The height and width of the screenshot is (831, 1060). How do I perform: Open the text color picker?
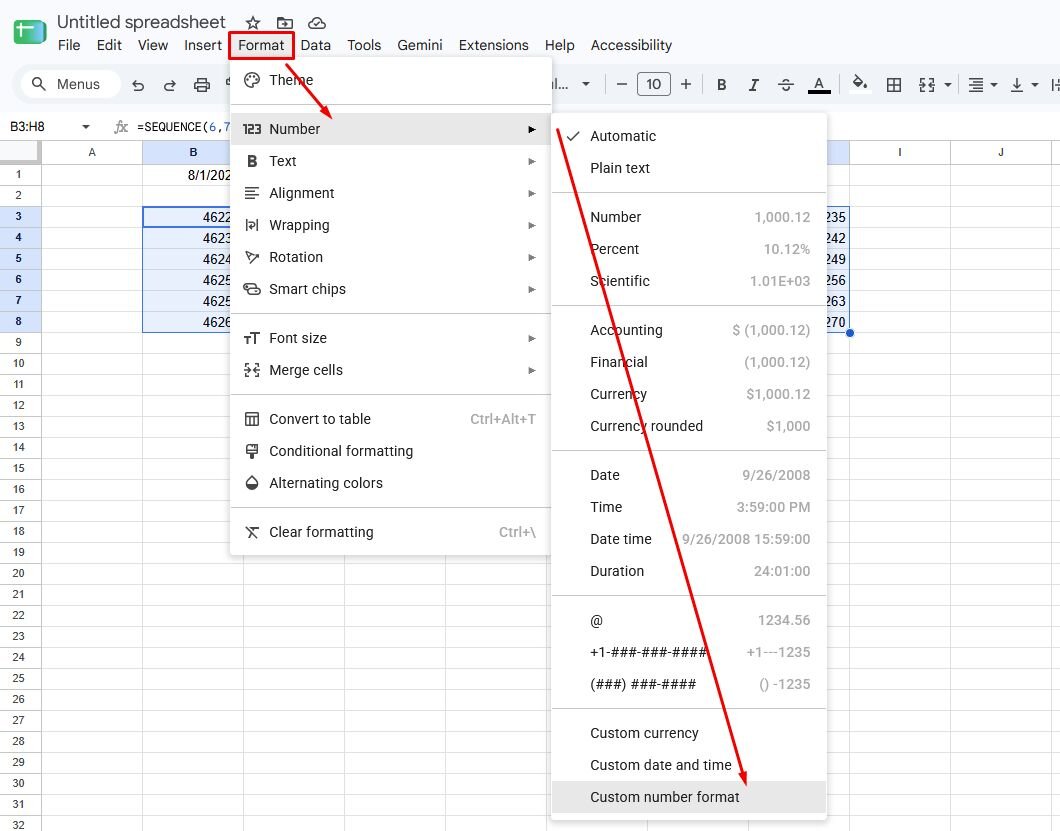pos(819,85)
